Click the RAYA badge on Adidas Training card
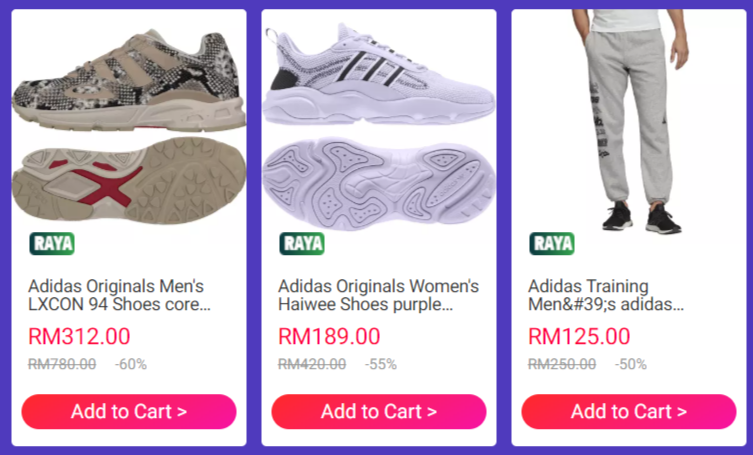 pyautogui.click(x=552, y=244)
